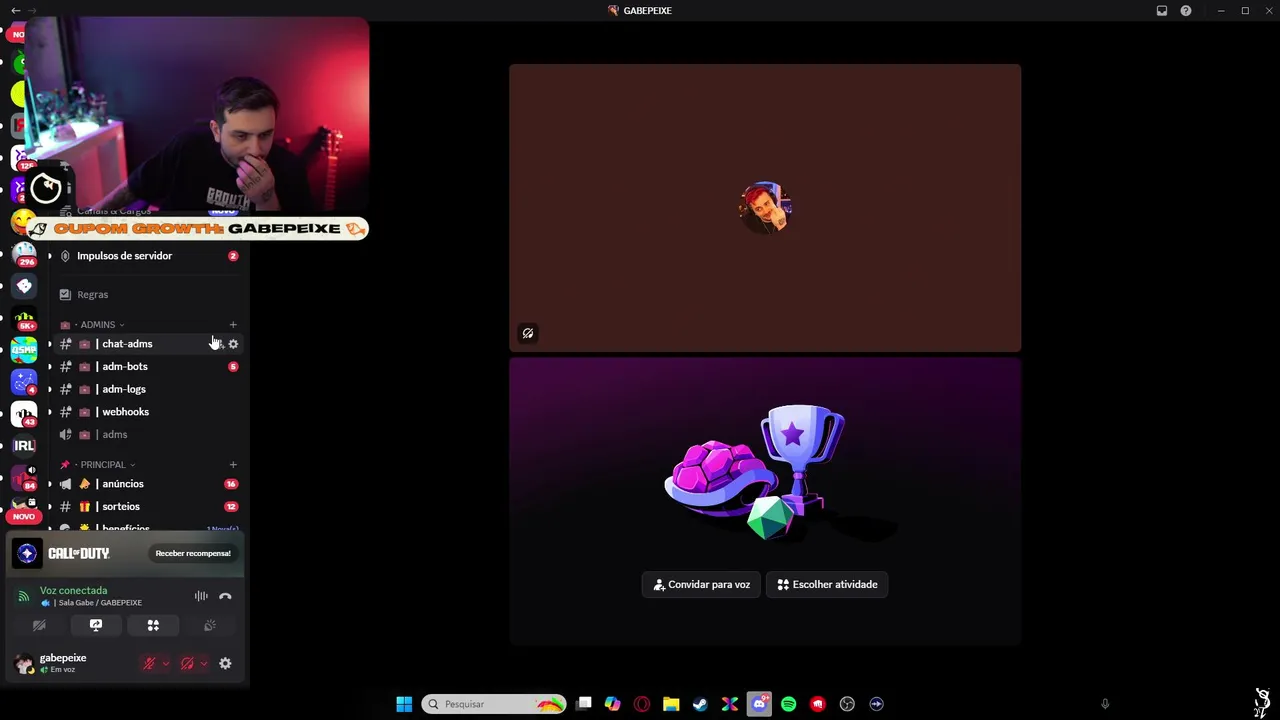The width and height of the screenshot is (1280, 720).
Task: Open the anúncios channel
Action: pyautogui.click(x=148, y=484)
